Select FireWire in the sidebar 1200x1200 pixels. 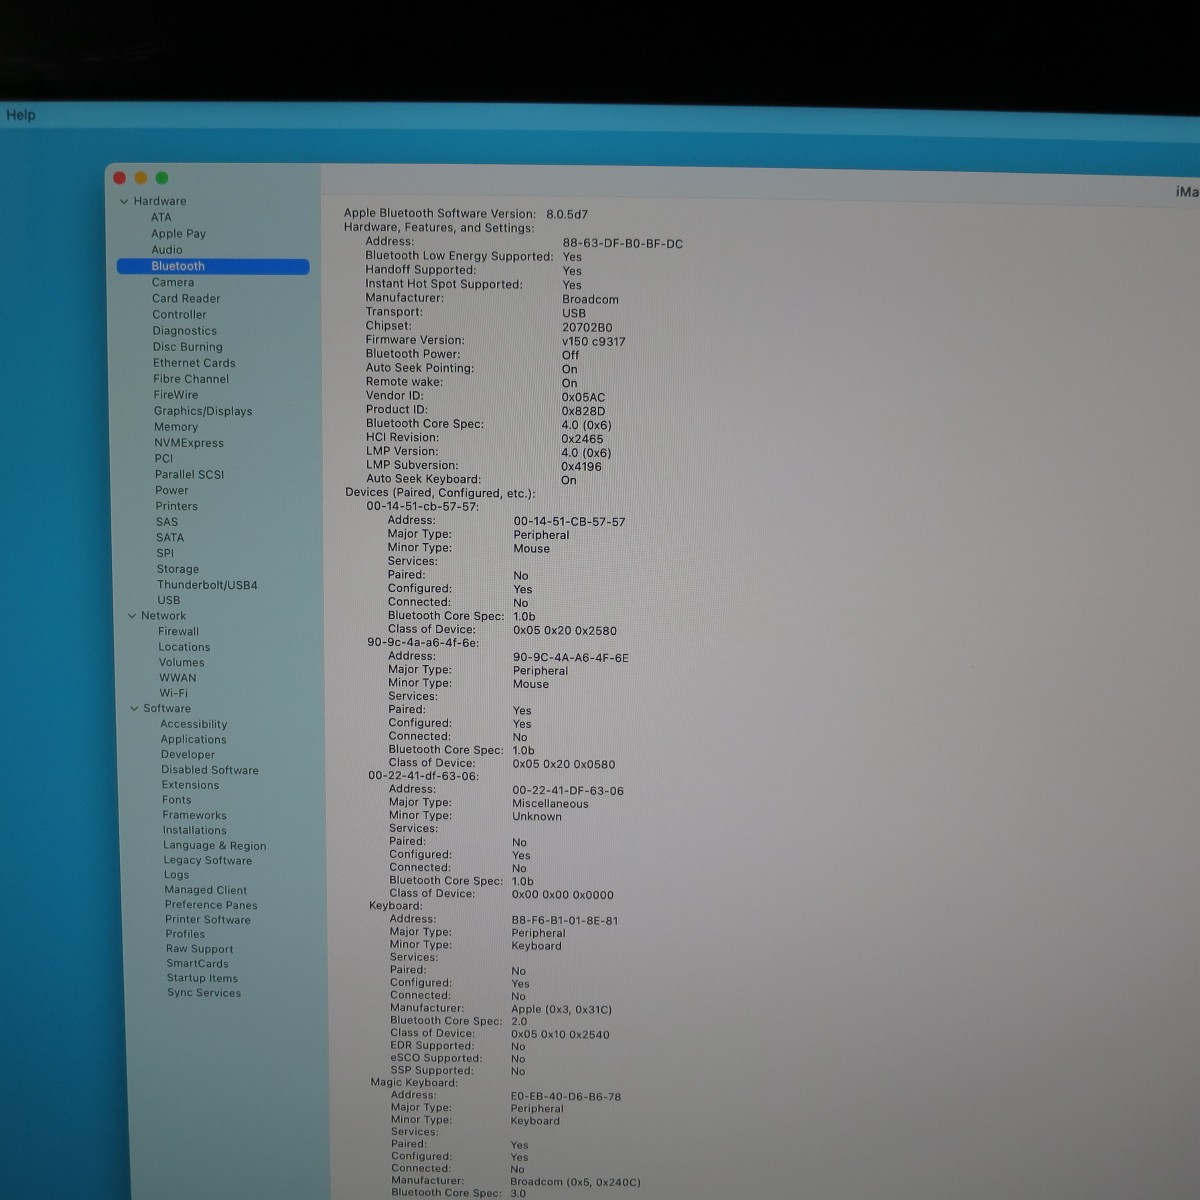(x=176, y=395)
